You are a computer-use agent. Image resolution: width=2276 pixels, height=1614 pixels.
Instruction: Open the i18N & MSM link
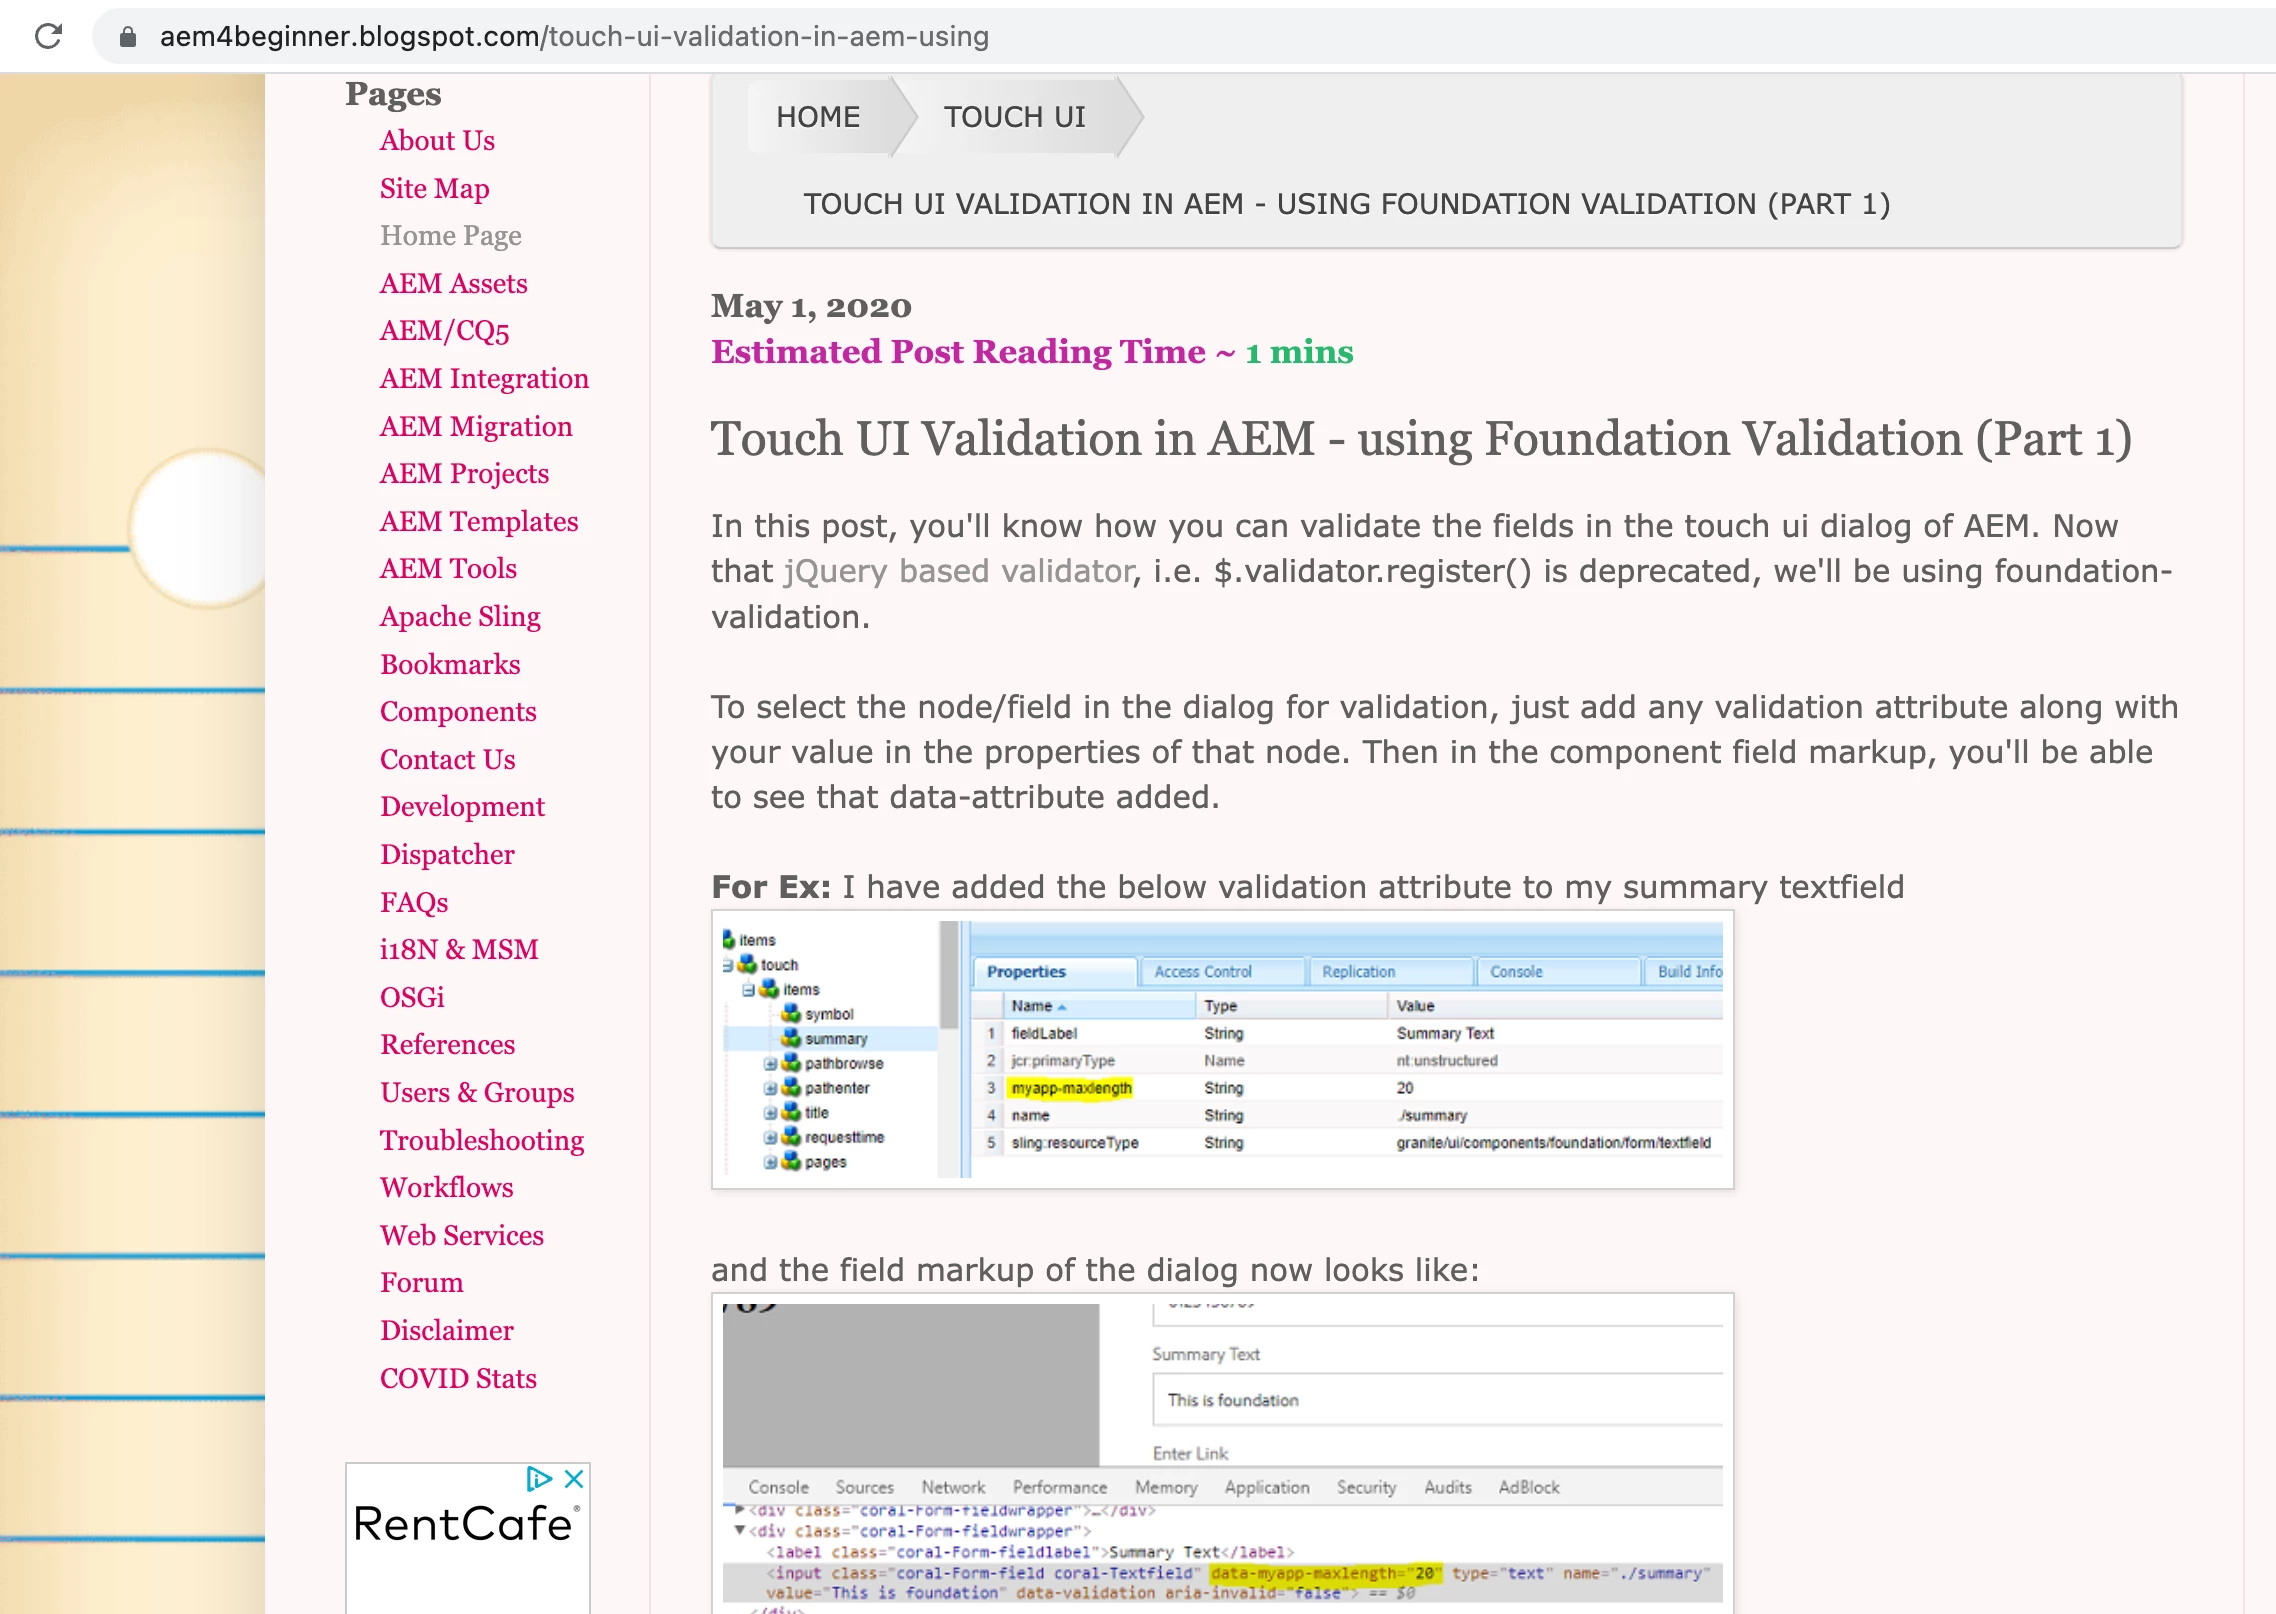point(459,950)
